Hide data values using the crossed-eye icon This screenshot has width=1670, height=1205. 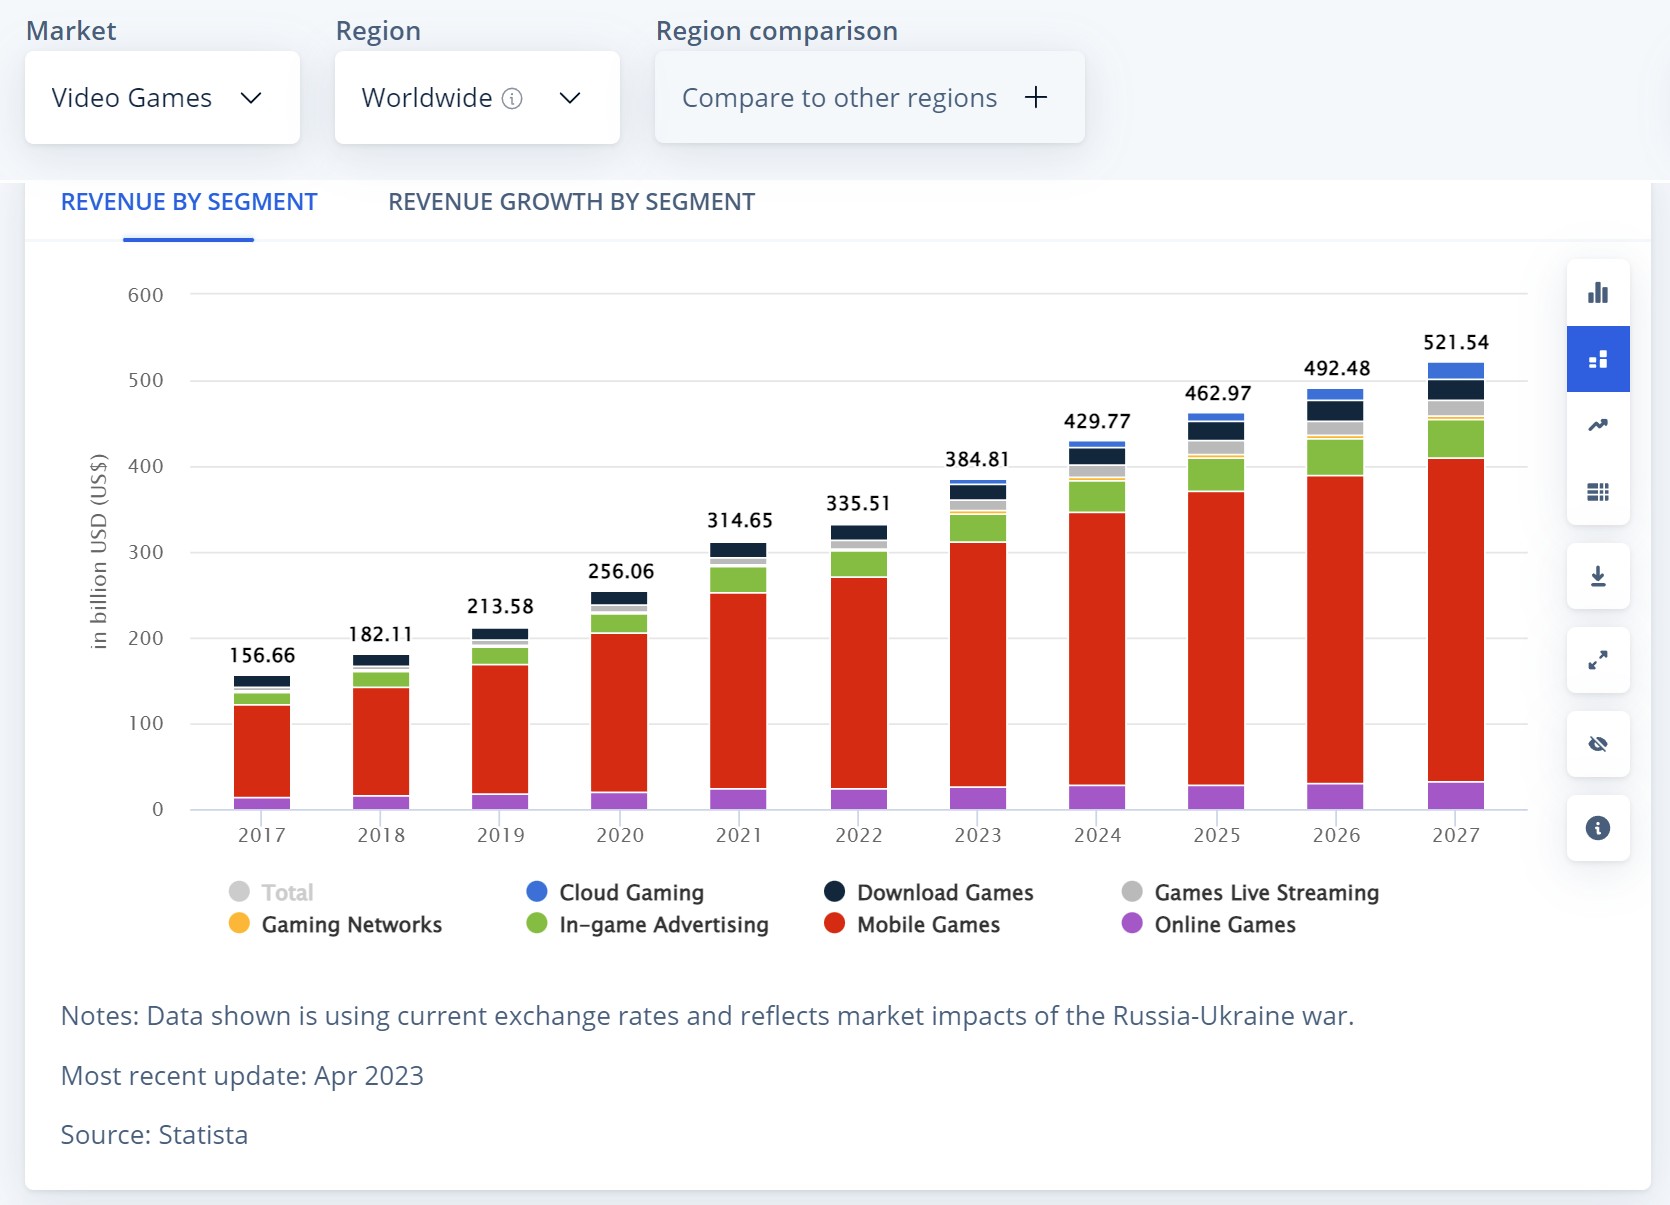(1597, 744)
